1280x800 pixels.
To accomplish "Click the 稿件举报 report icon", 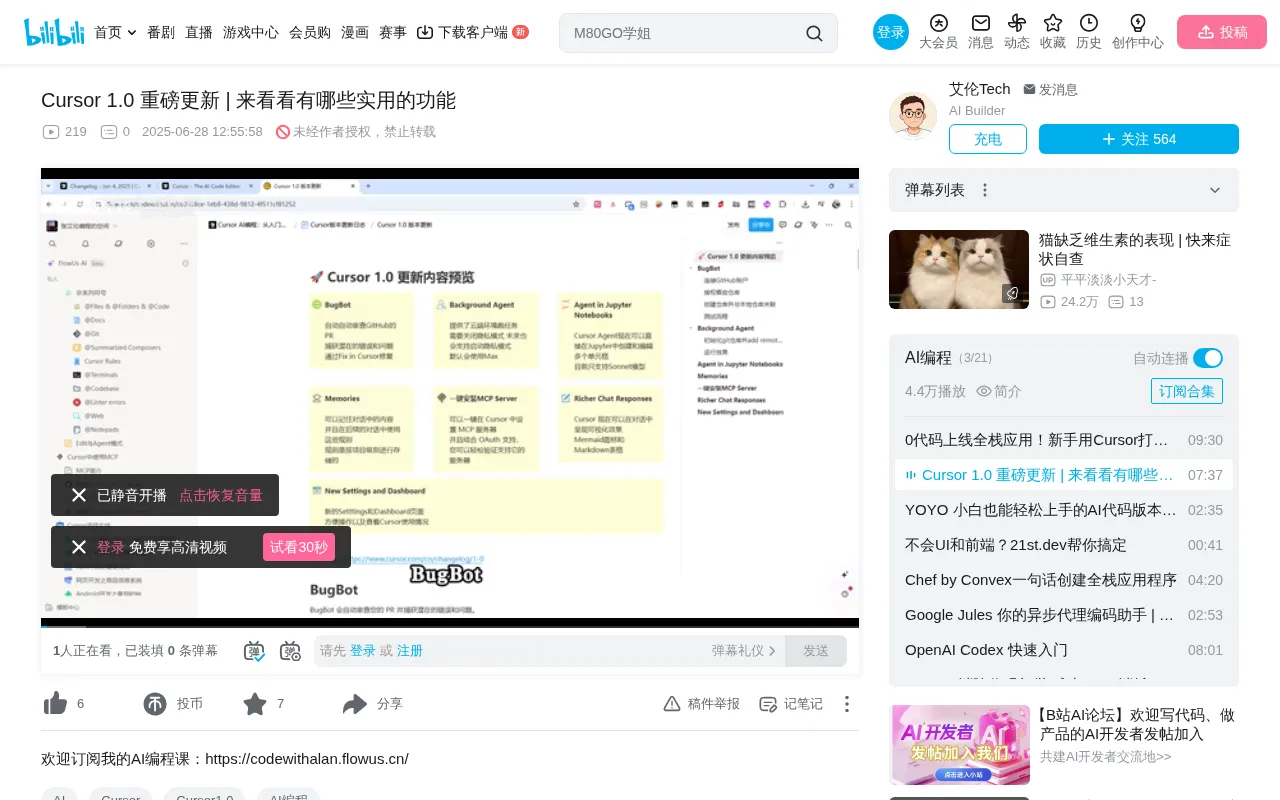I will (x=672, y=704).
